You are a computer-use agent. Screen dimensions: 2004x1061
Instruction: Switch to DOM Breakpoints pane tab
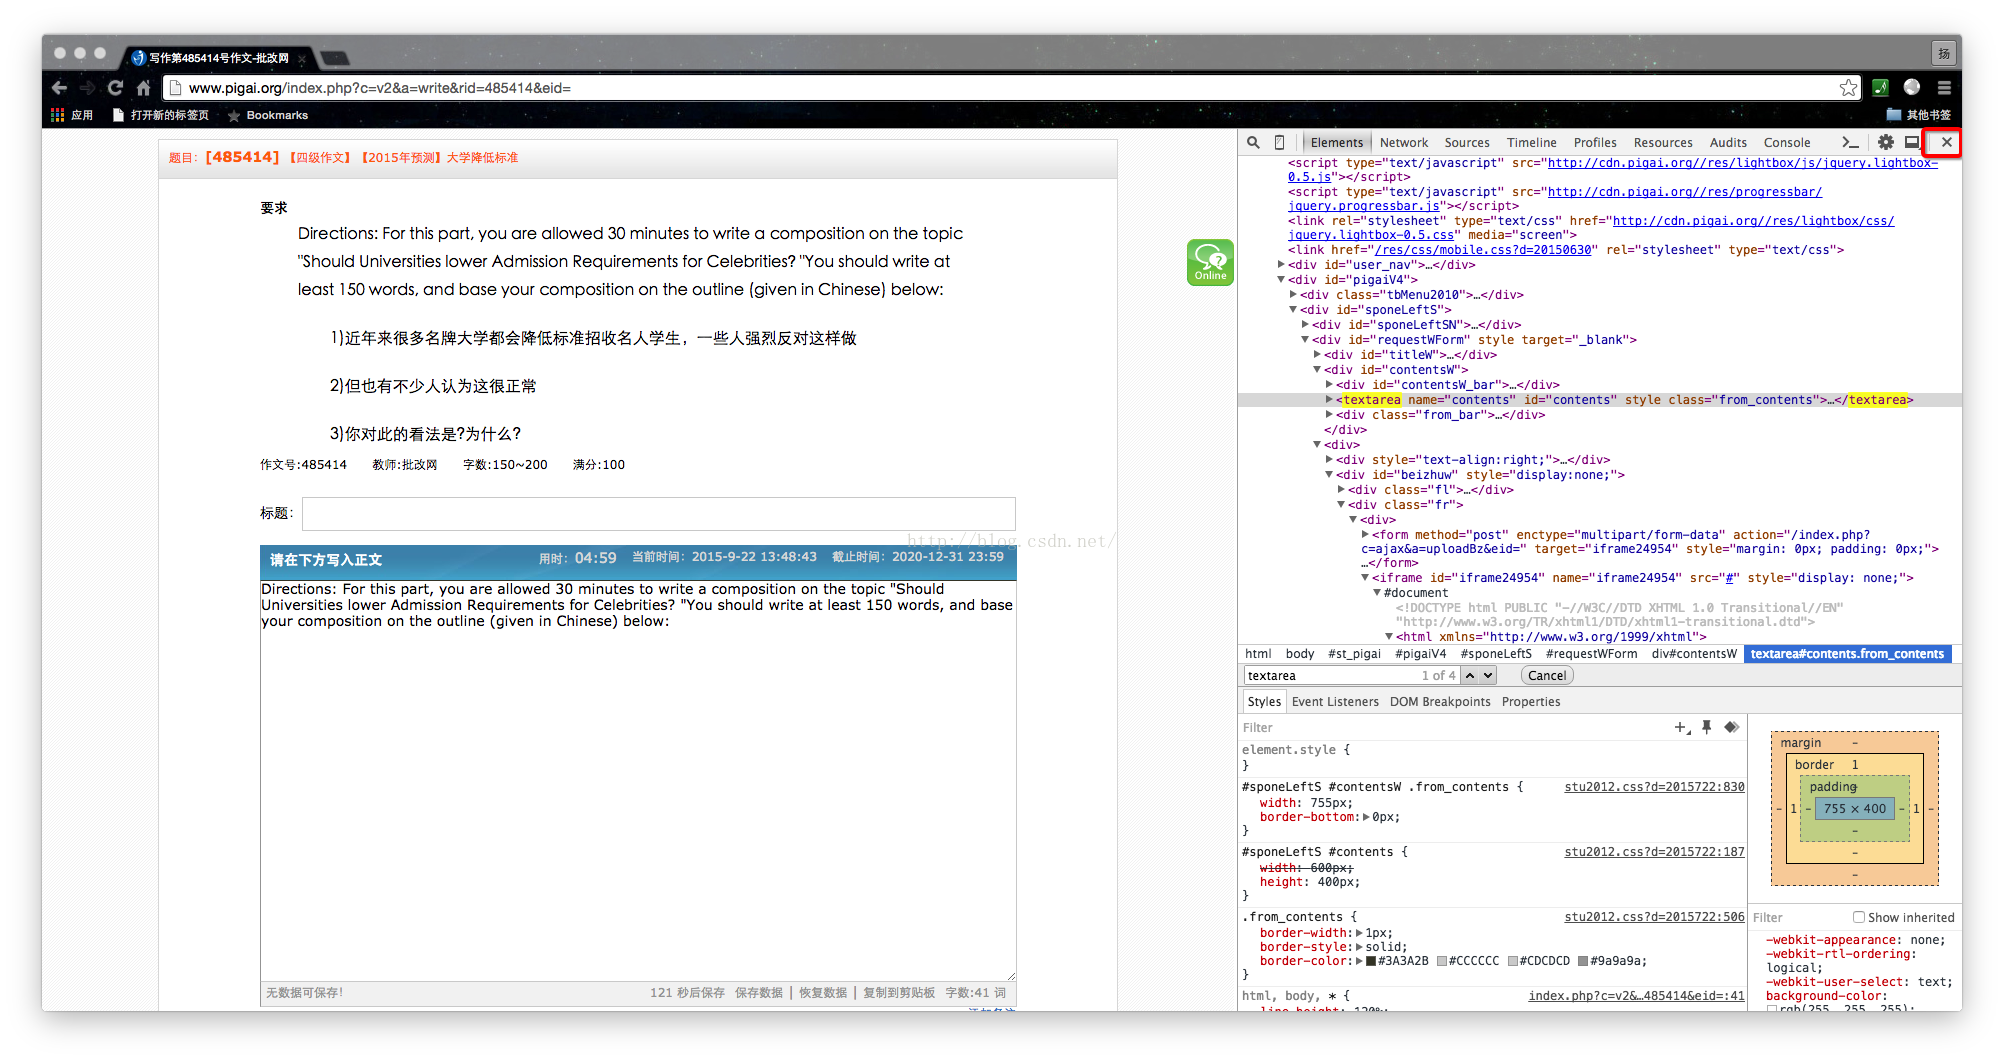(1440, 702)
